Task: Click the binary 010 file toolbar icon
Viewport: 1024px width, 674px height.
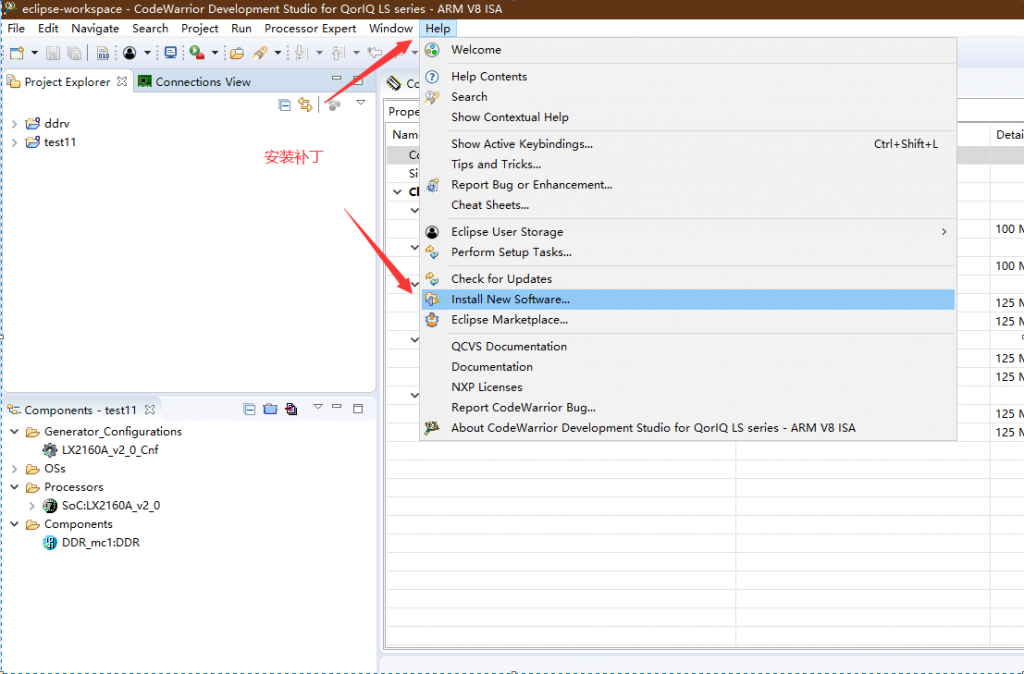Action: [x=103, y=53]
